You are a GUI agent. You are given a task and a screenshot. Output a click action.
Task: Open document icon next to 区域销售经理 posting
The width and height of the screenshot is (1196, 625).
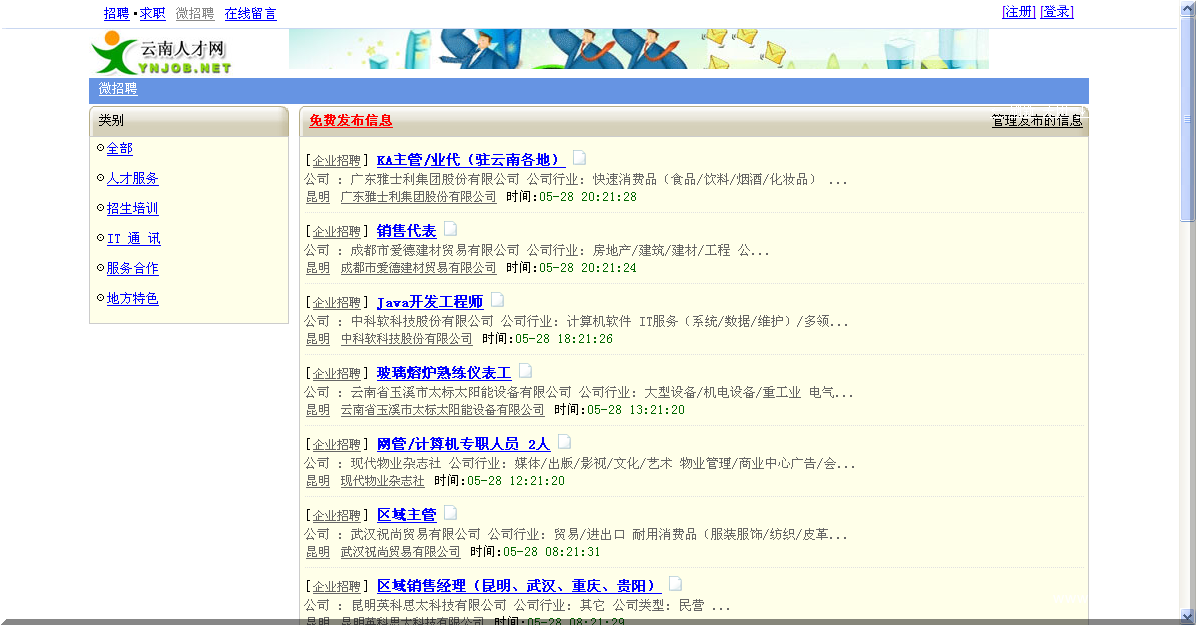pos(675,582)
